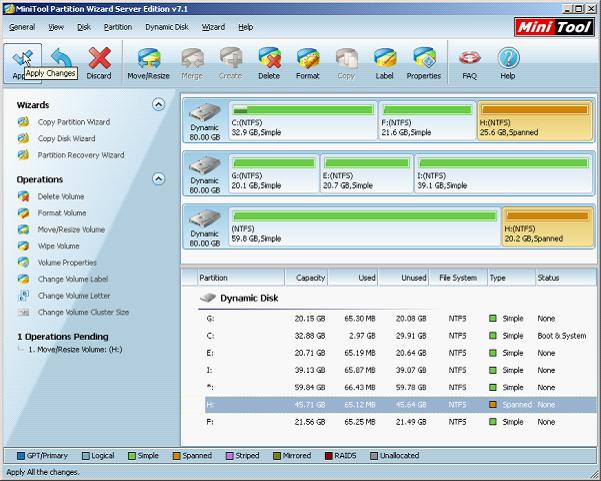Screen dimensions: 601x481
Task: Click the Partition Recovery Wizard icon
Action: tap(23, 155)
